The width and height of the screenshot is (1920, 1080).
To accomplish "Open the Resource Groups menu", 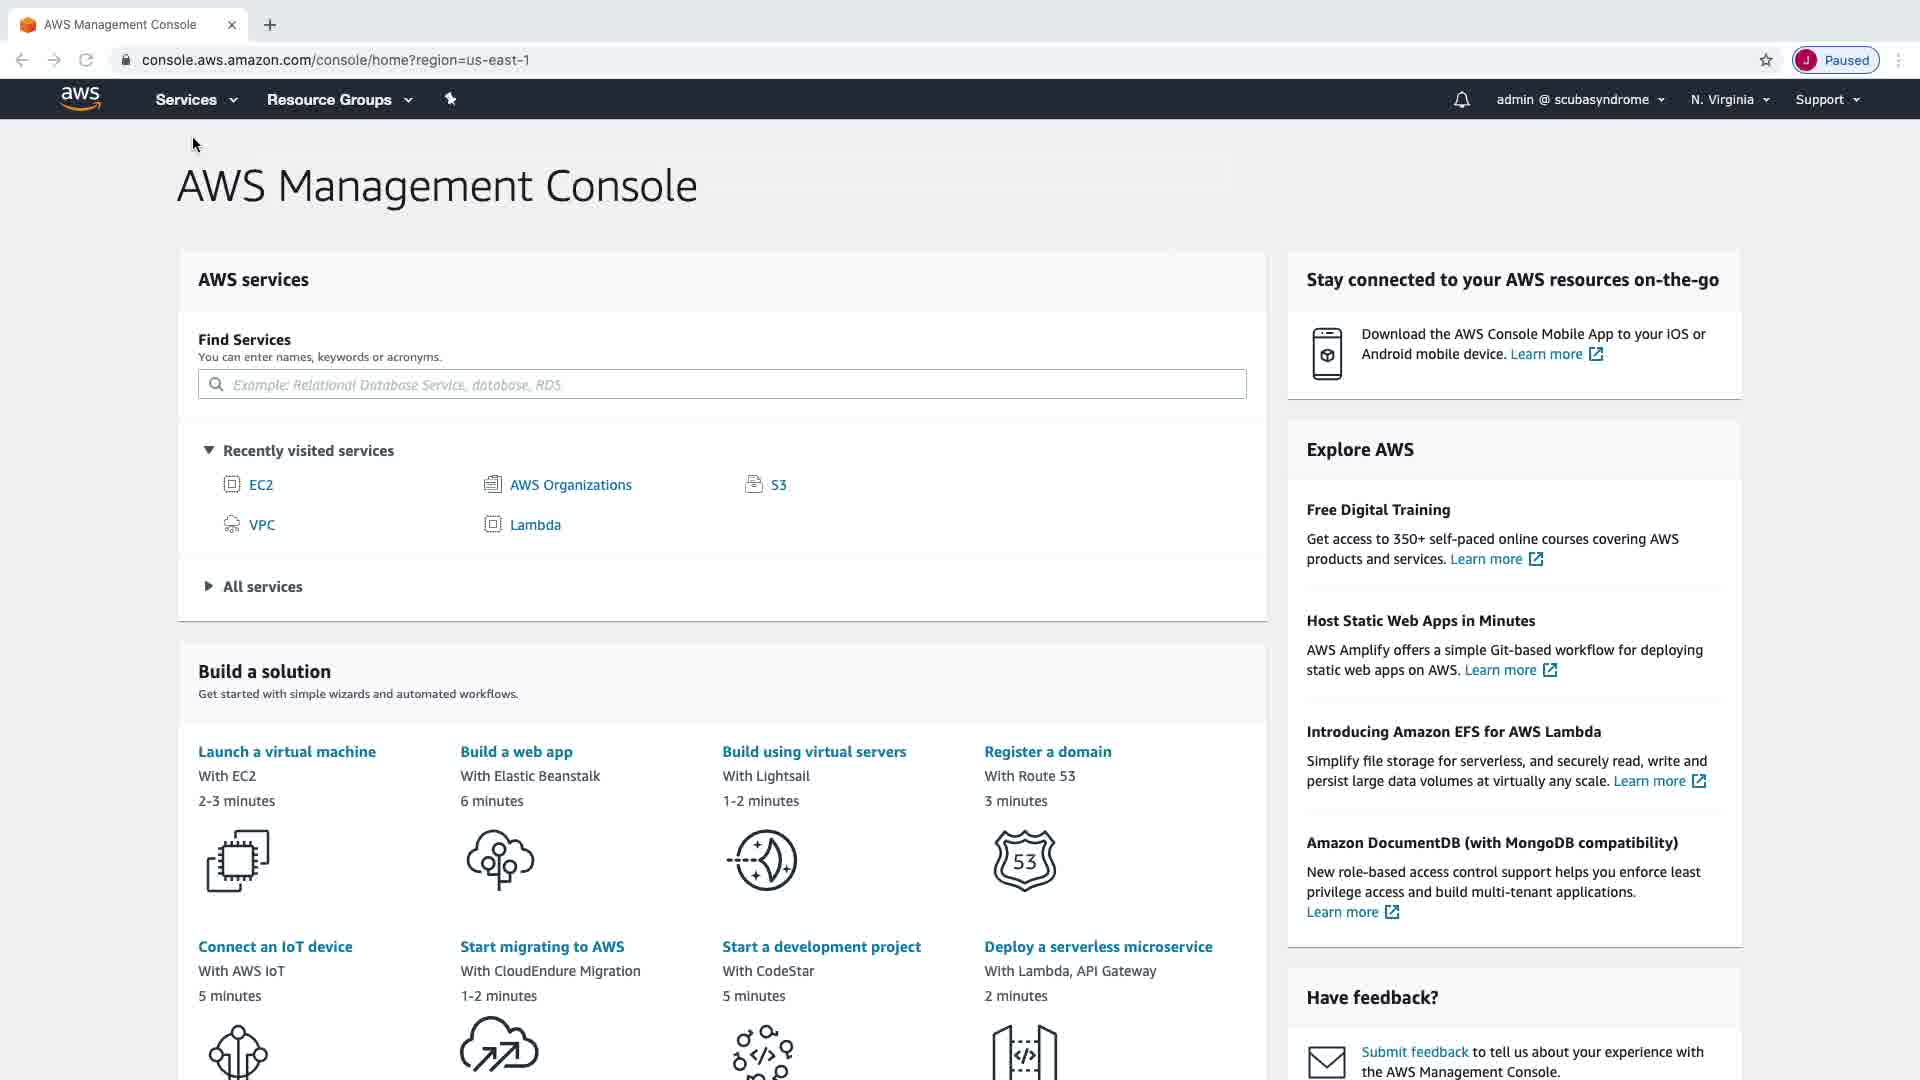I will click(339, 100).
